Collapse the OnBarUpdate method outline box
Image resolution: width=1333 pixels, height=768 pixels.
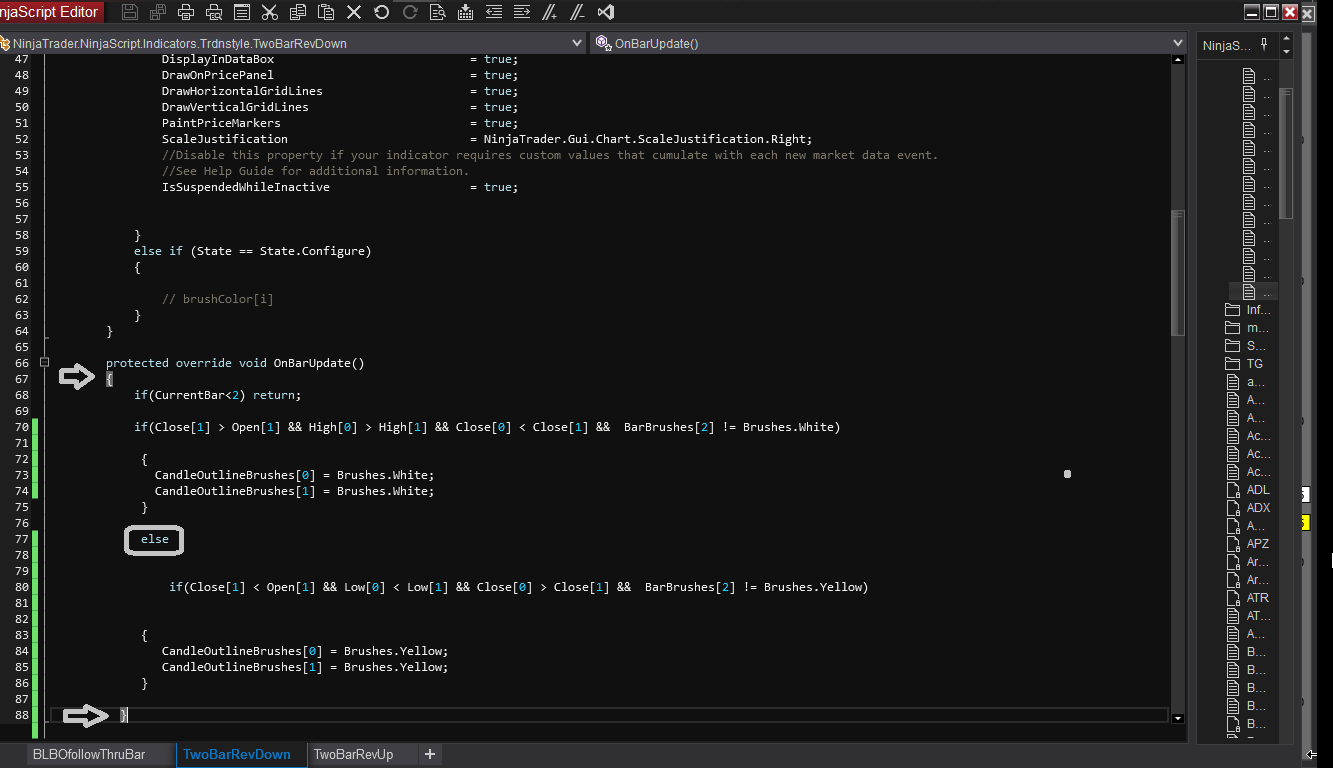[x=44, y=363]
